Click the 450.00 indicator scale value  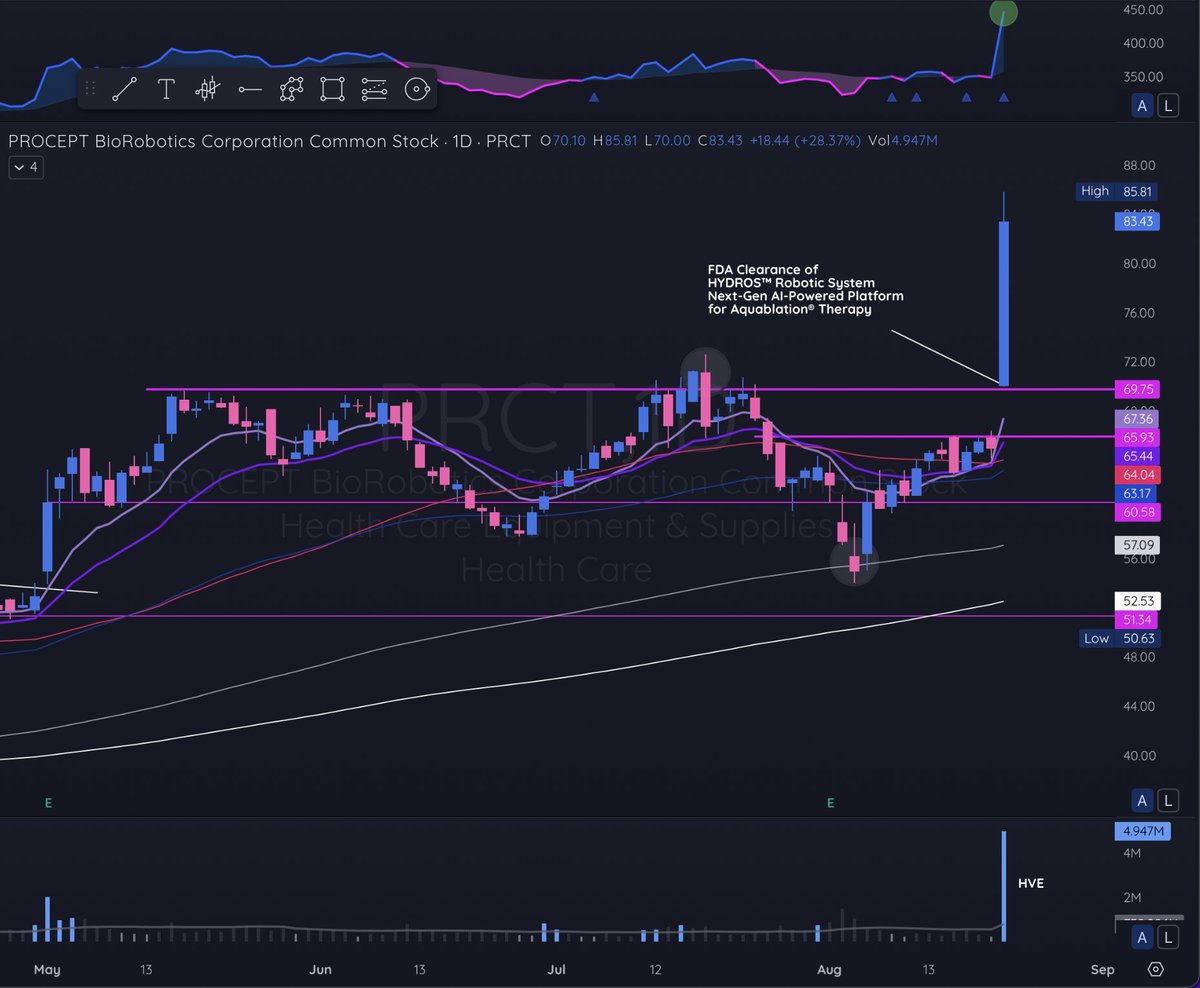coord(1143,10)
